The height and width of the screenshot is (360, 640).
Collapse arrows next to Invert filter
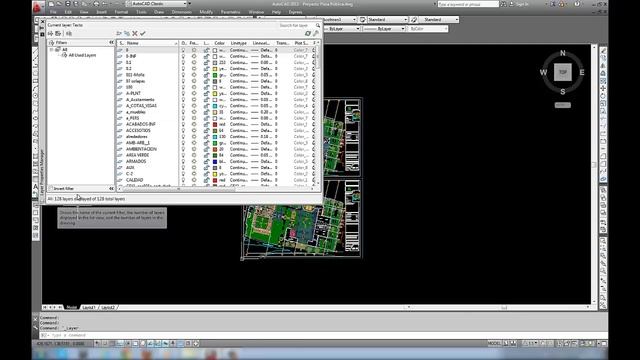(111, 189)
